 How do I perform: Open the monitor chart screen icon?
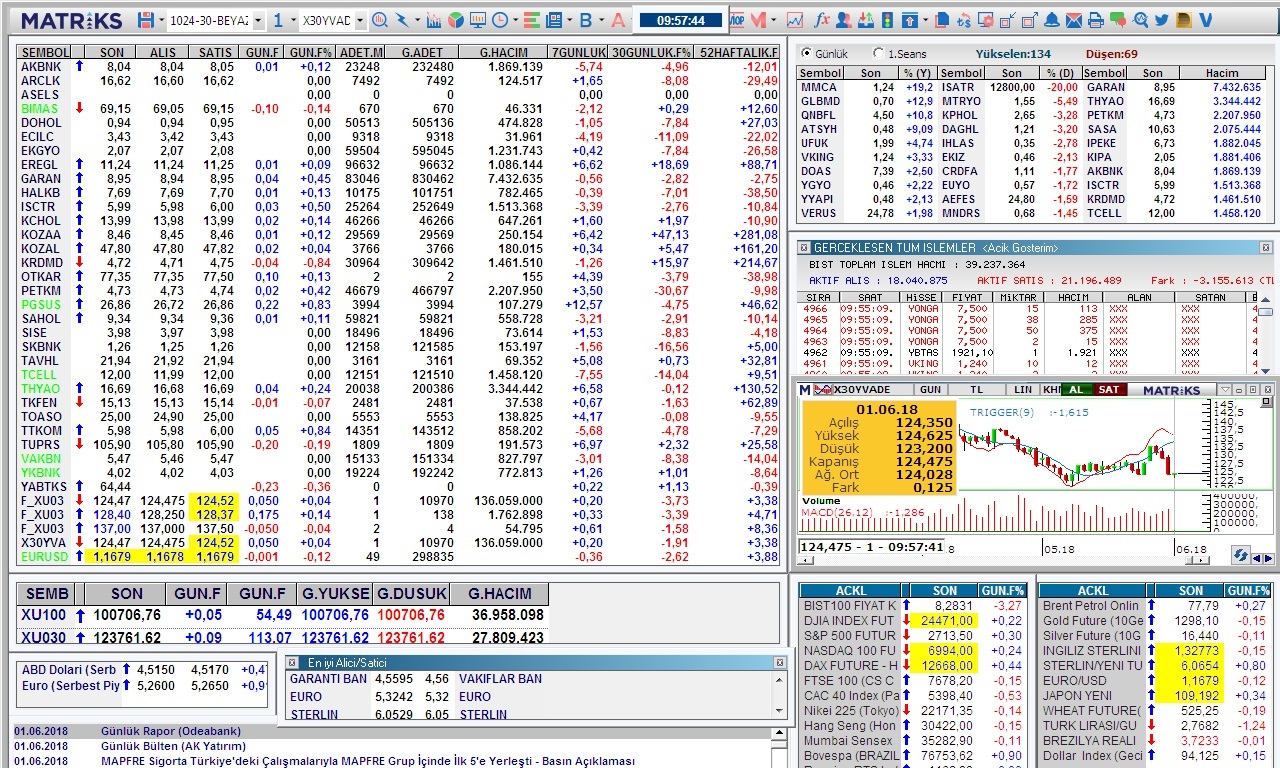tap(477, 20)
